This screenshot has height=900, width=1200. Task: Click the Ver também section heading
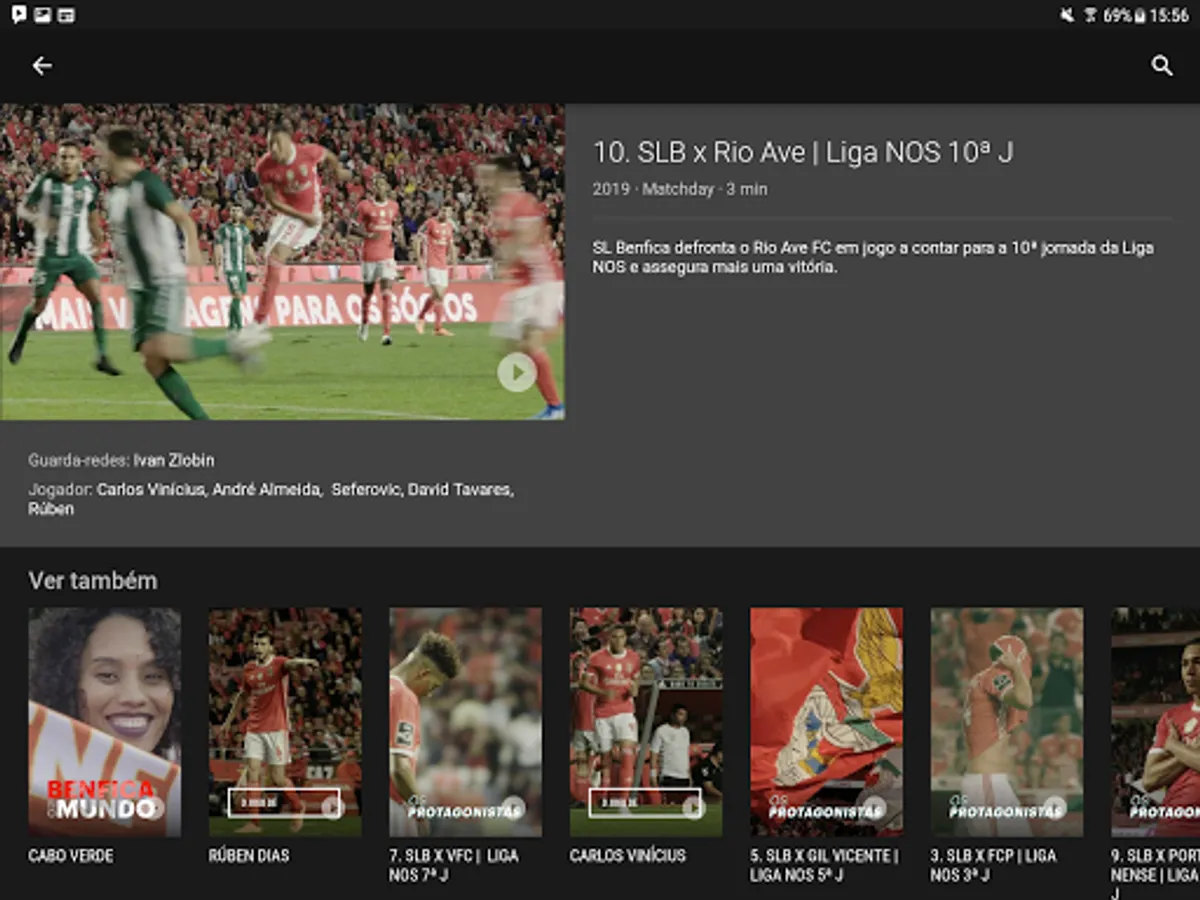[93, 581]
